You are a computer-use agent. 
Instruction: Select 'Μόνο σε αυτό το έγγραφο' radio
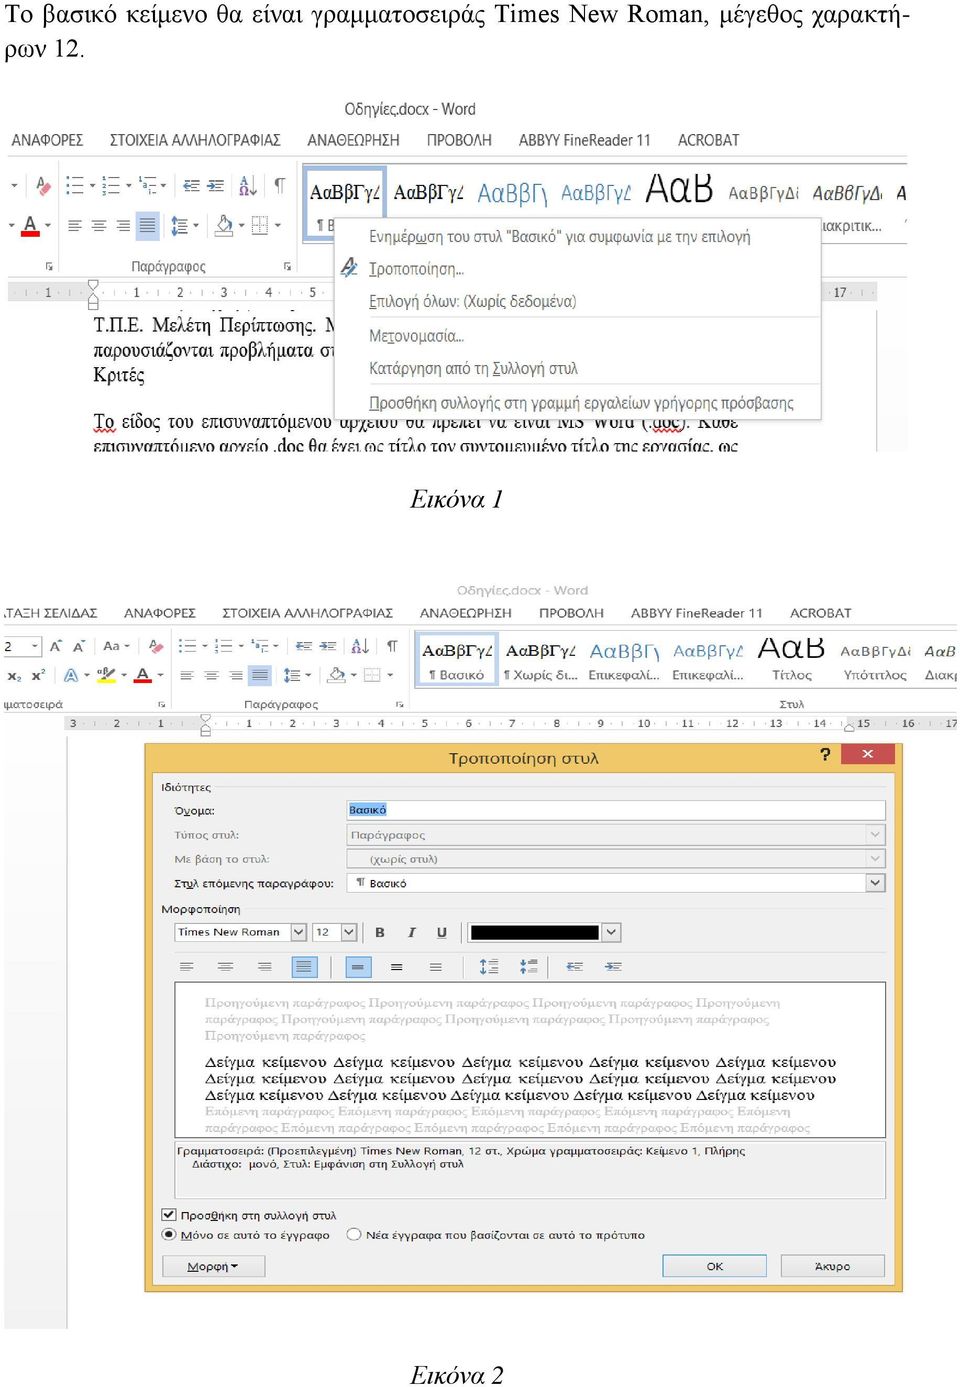coord(169,1235)
